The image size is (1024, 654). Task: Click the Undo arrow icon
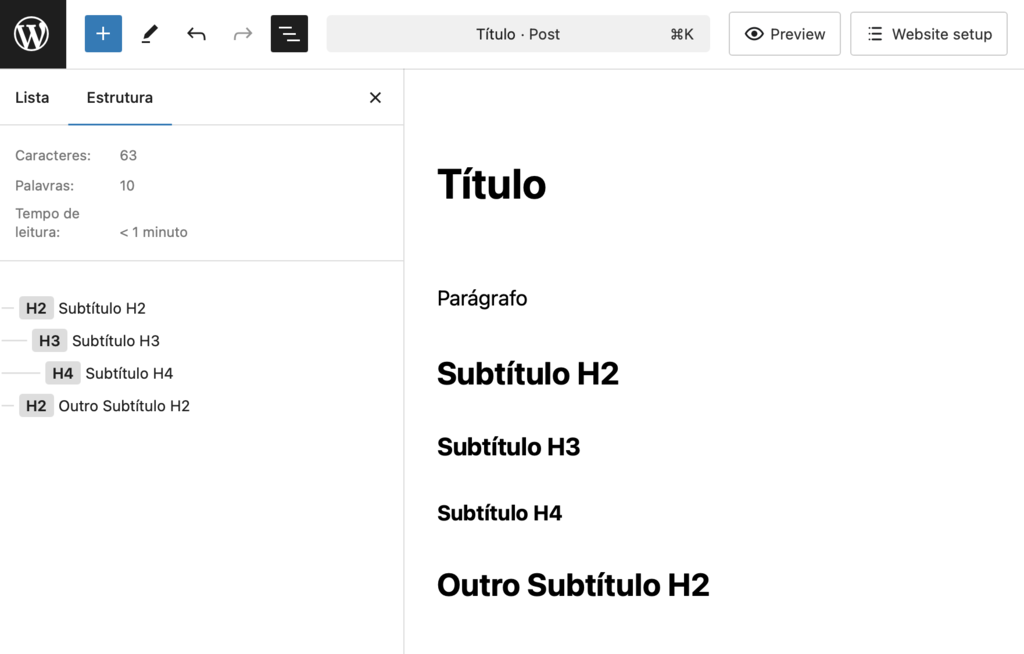[x=196, y=33]
